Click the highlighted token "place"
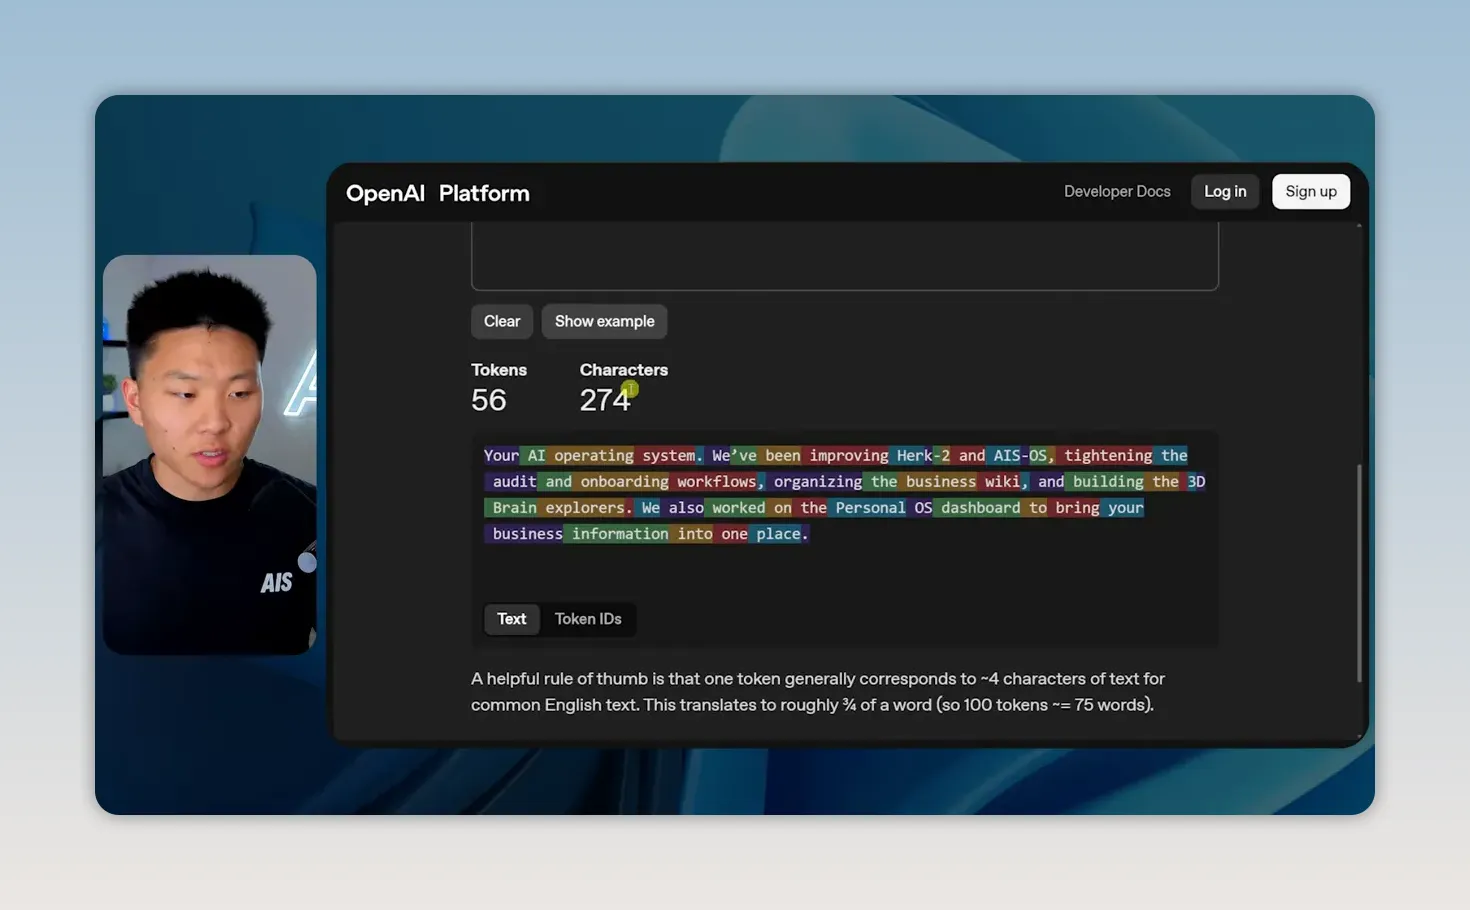Screen dimensions: 1470x910 (775, 534)
